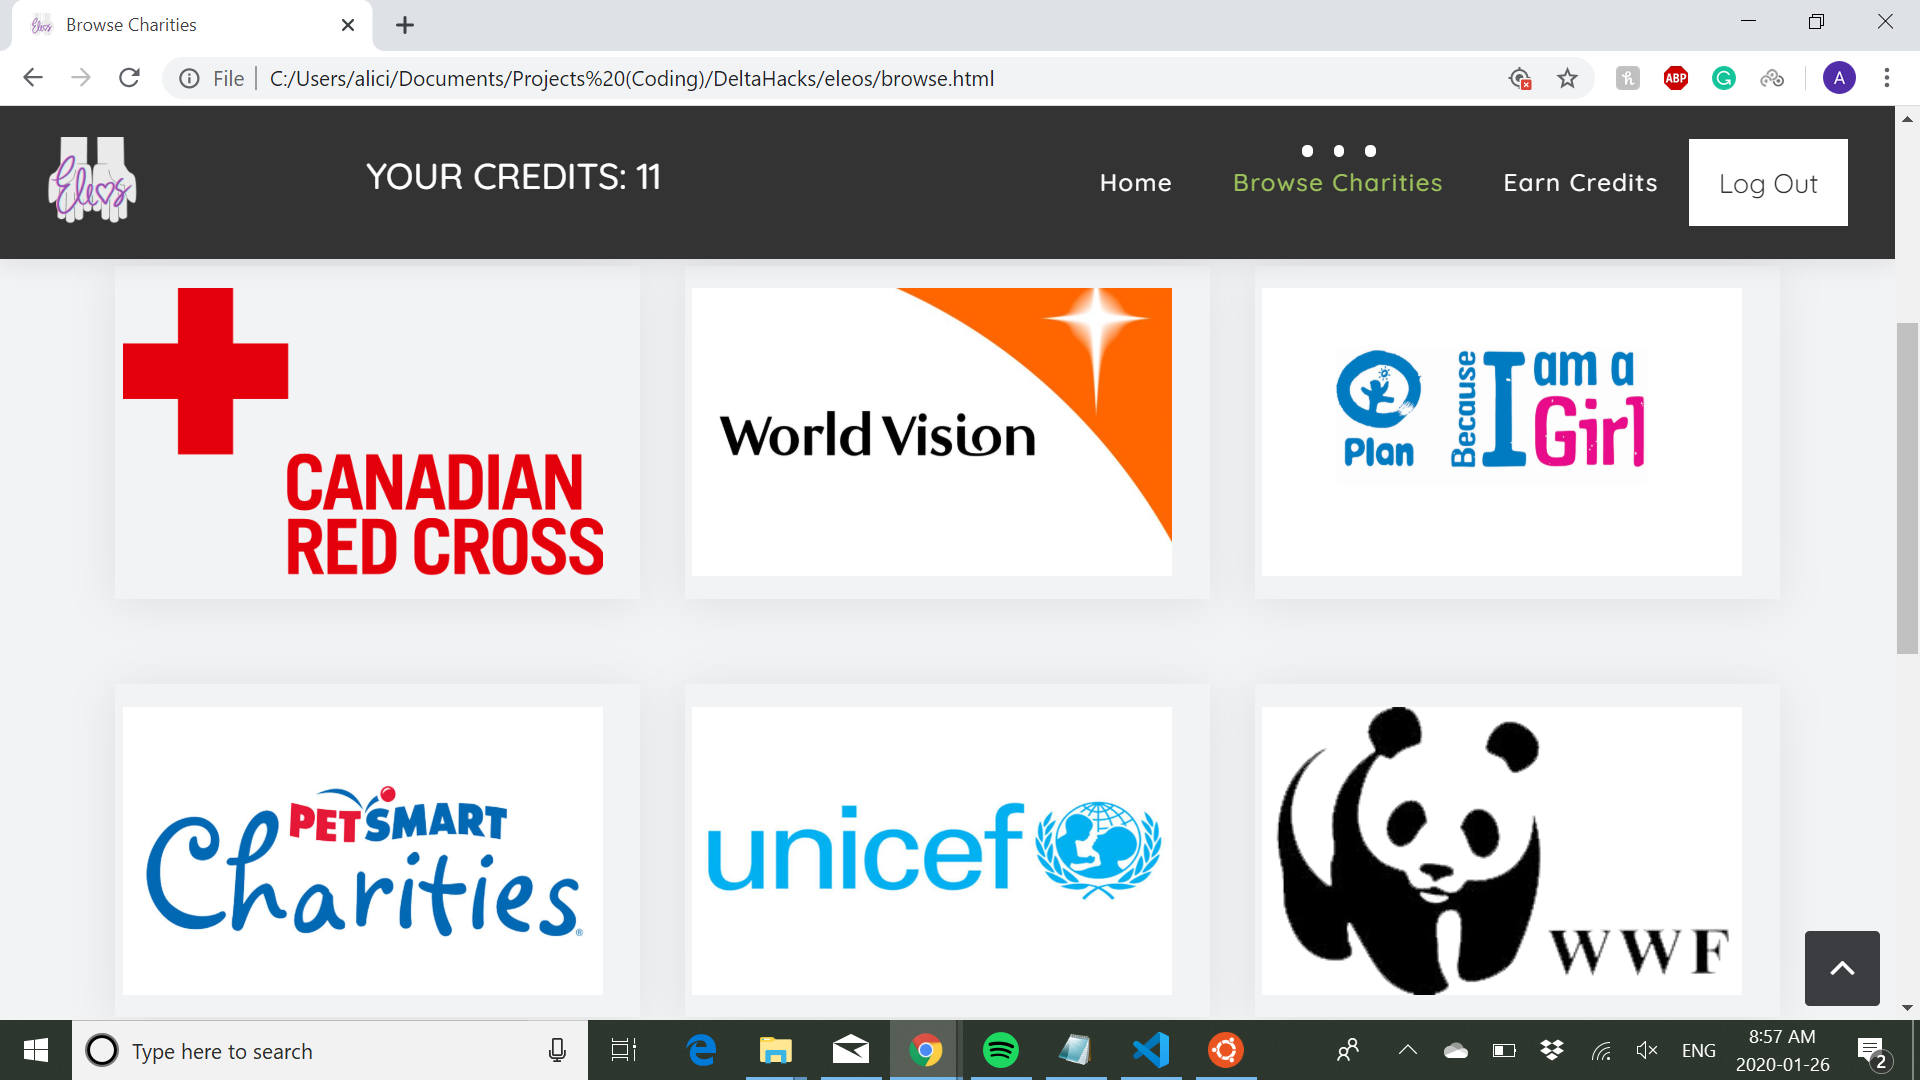The image size is (1920, 1080).
Task: Open a new browser tab
Action: pyautogui.click(x=405, y=25)
